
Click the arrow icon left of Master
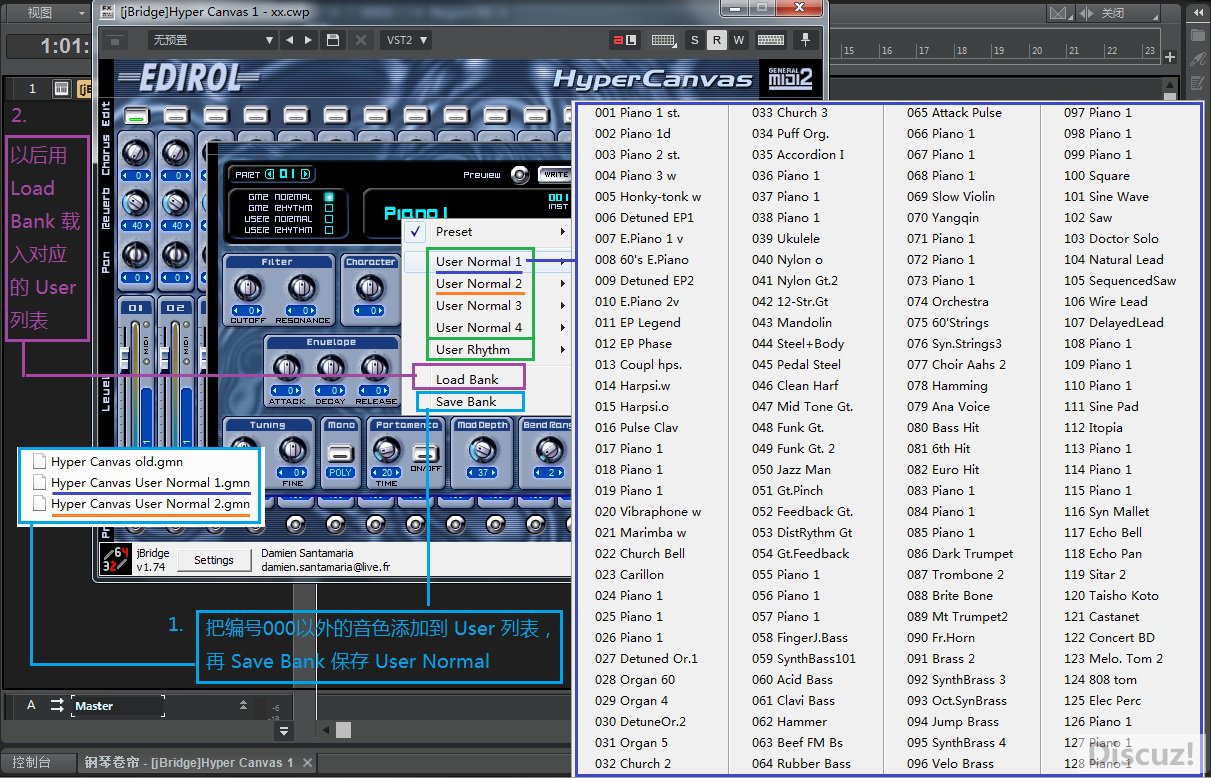pyautogui.click(x=57, y=705)
